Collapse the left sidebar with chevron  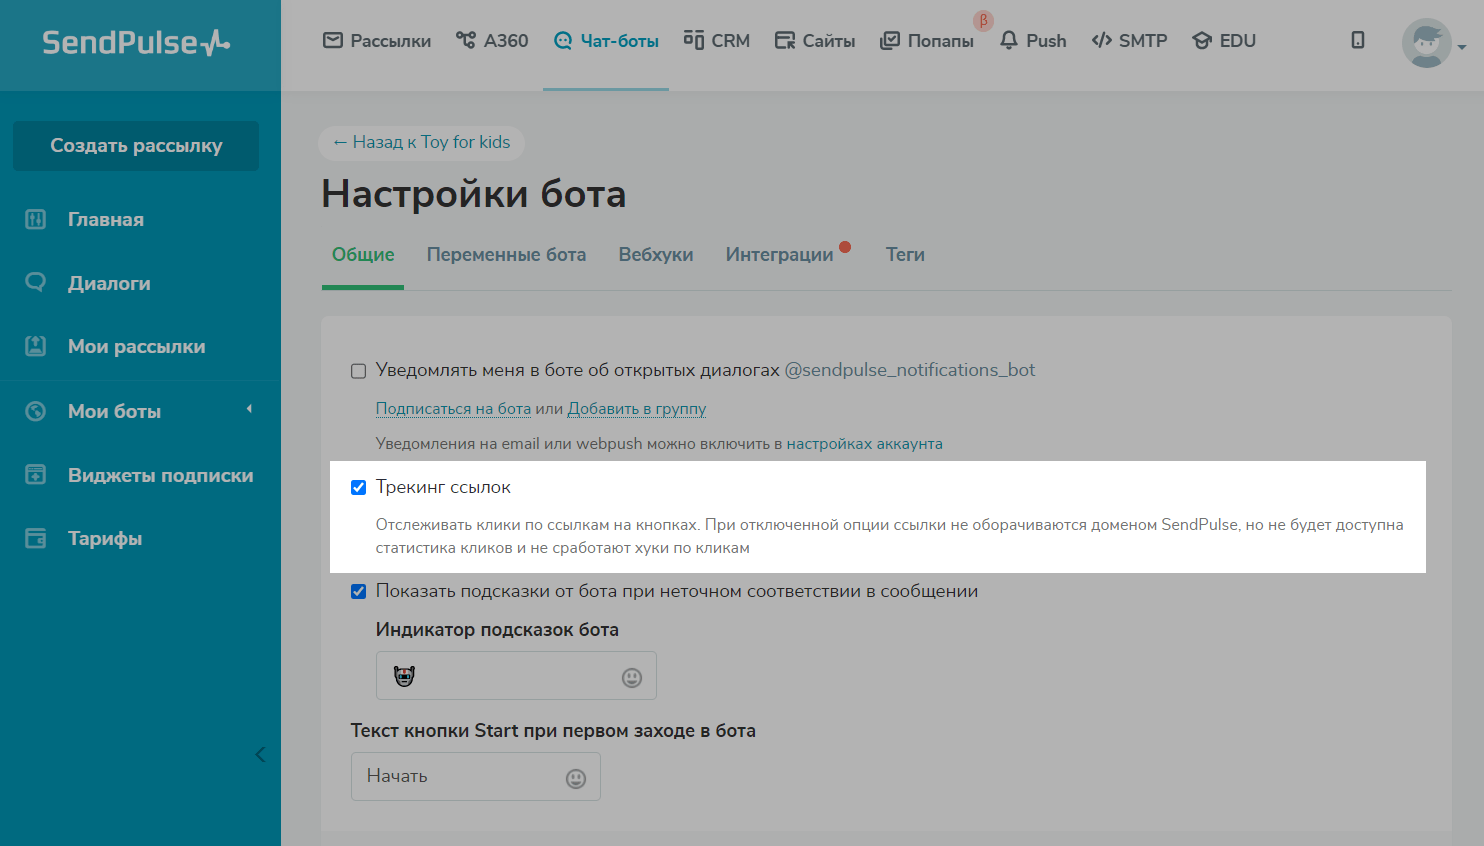point(260,755)
